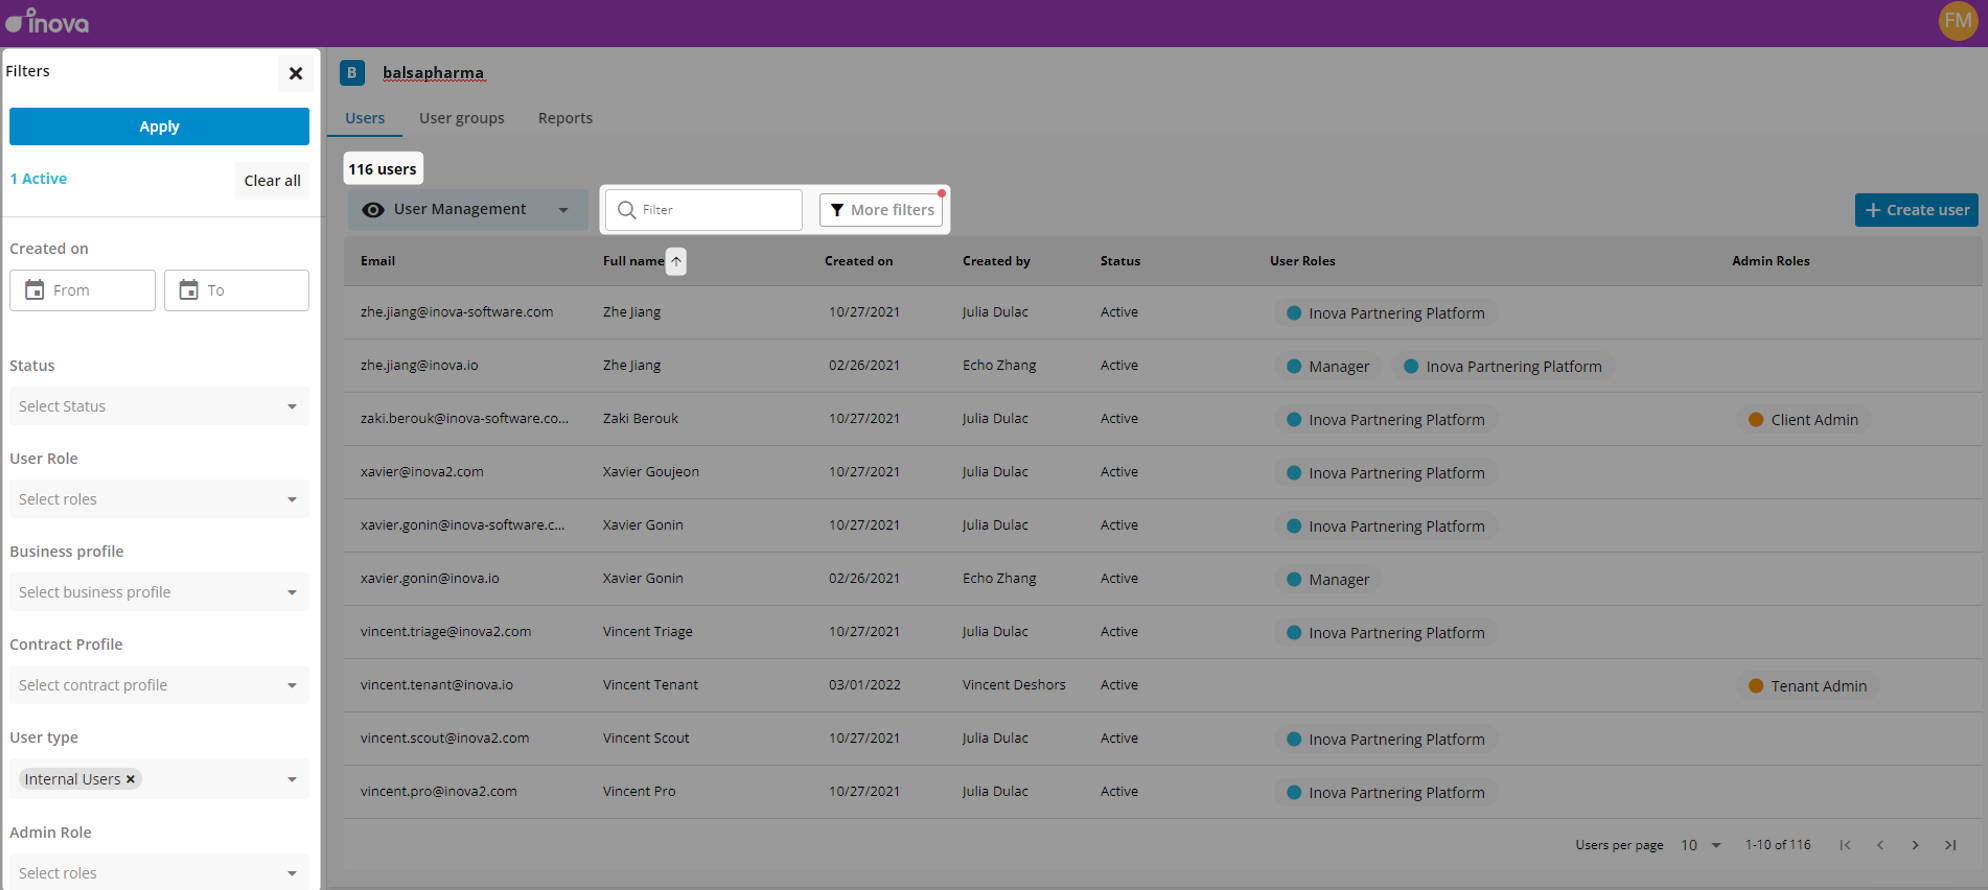Viewport: 1988px width, 890px height.
Task: Go to the next page
Action: click(1915, 845)
